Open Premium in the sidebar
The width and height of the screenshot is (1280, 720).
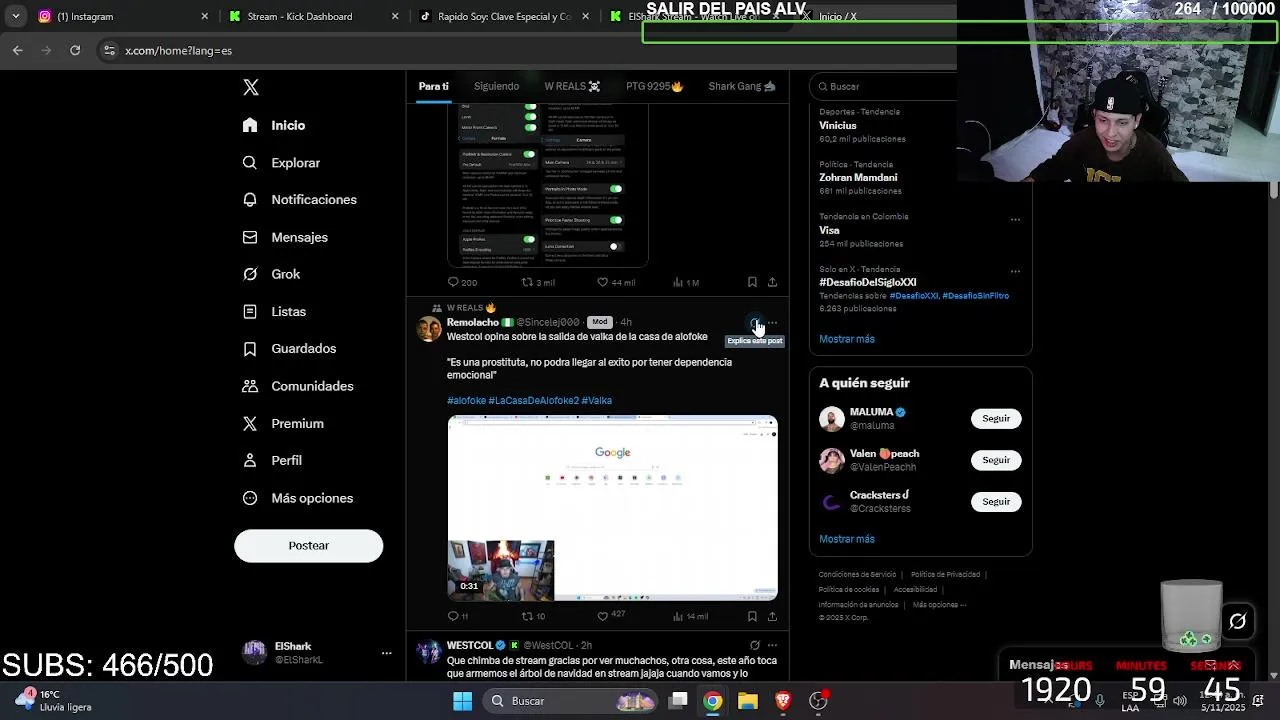[x=283, y=423]
